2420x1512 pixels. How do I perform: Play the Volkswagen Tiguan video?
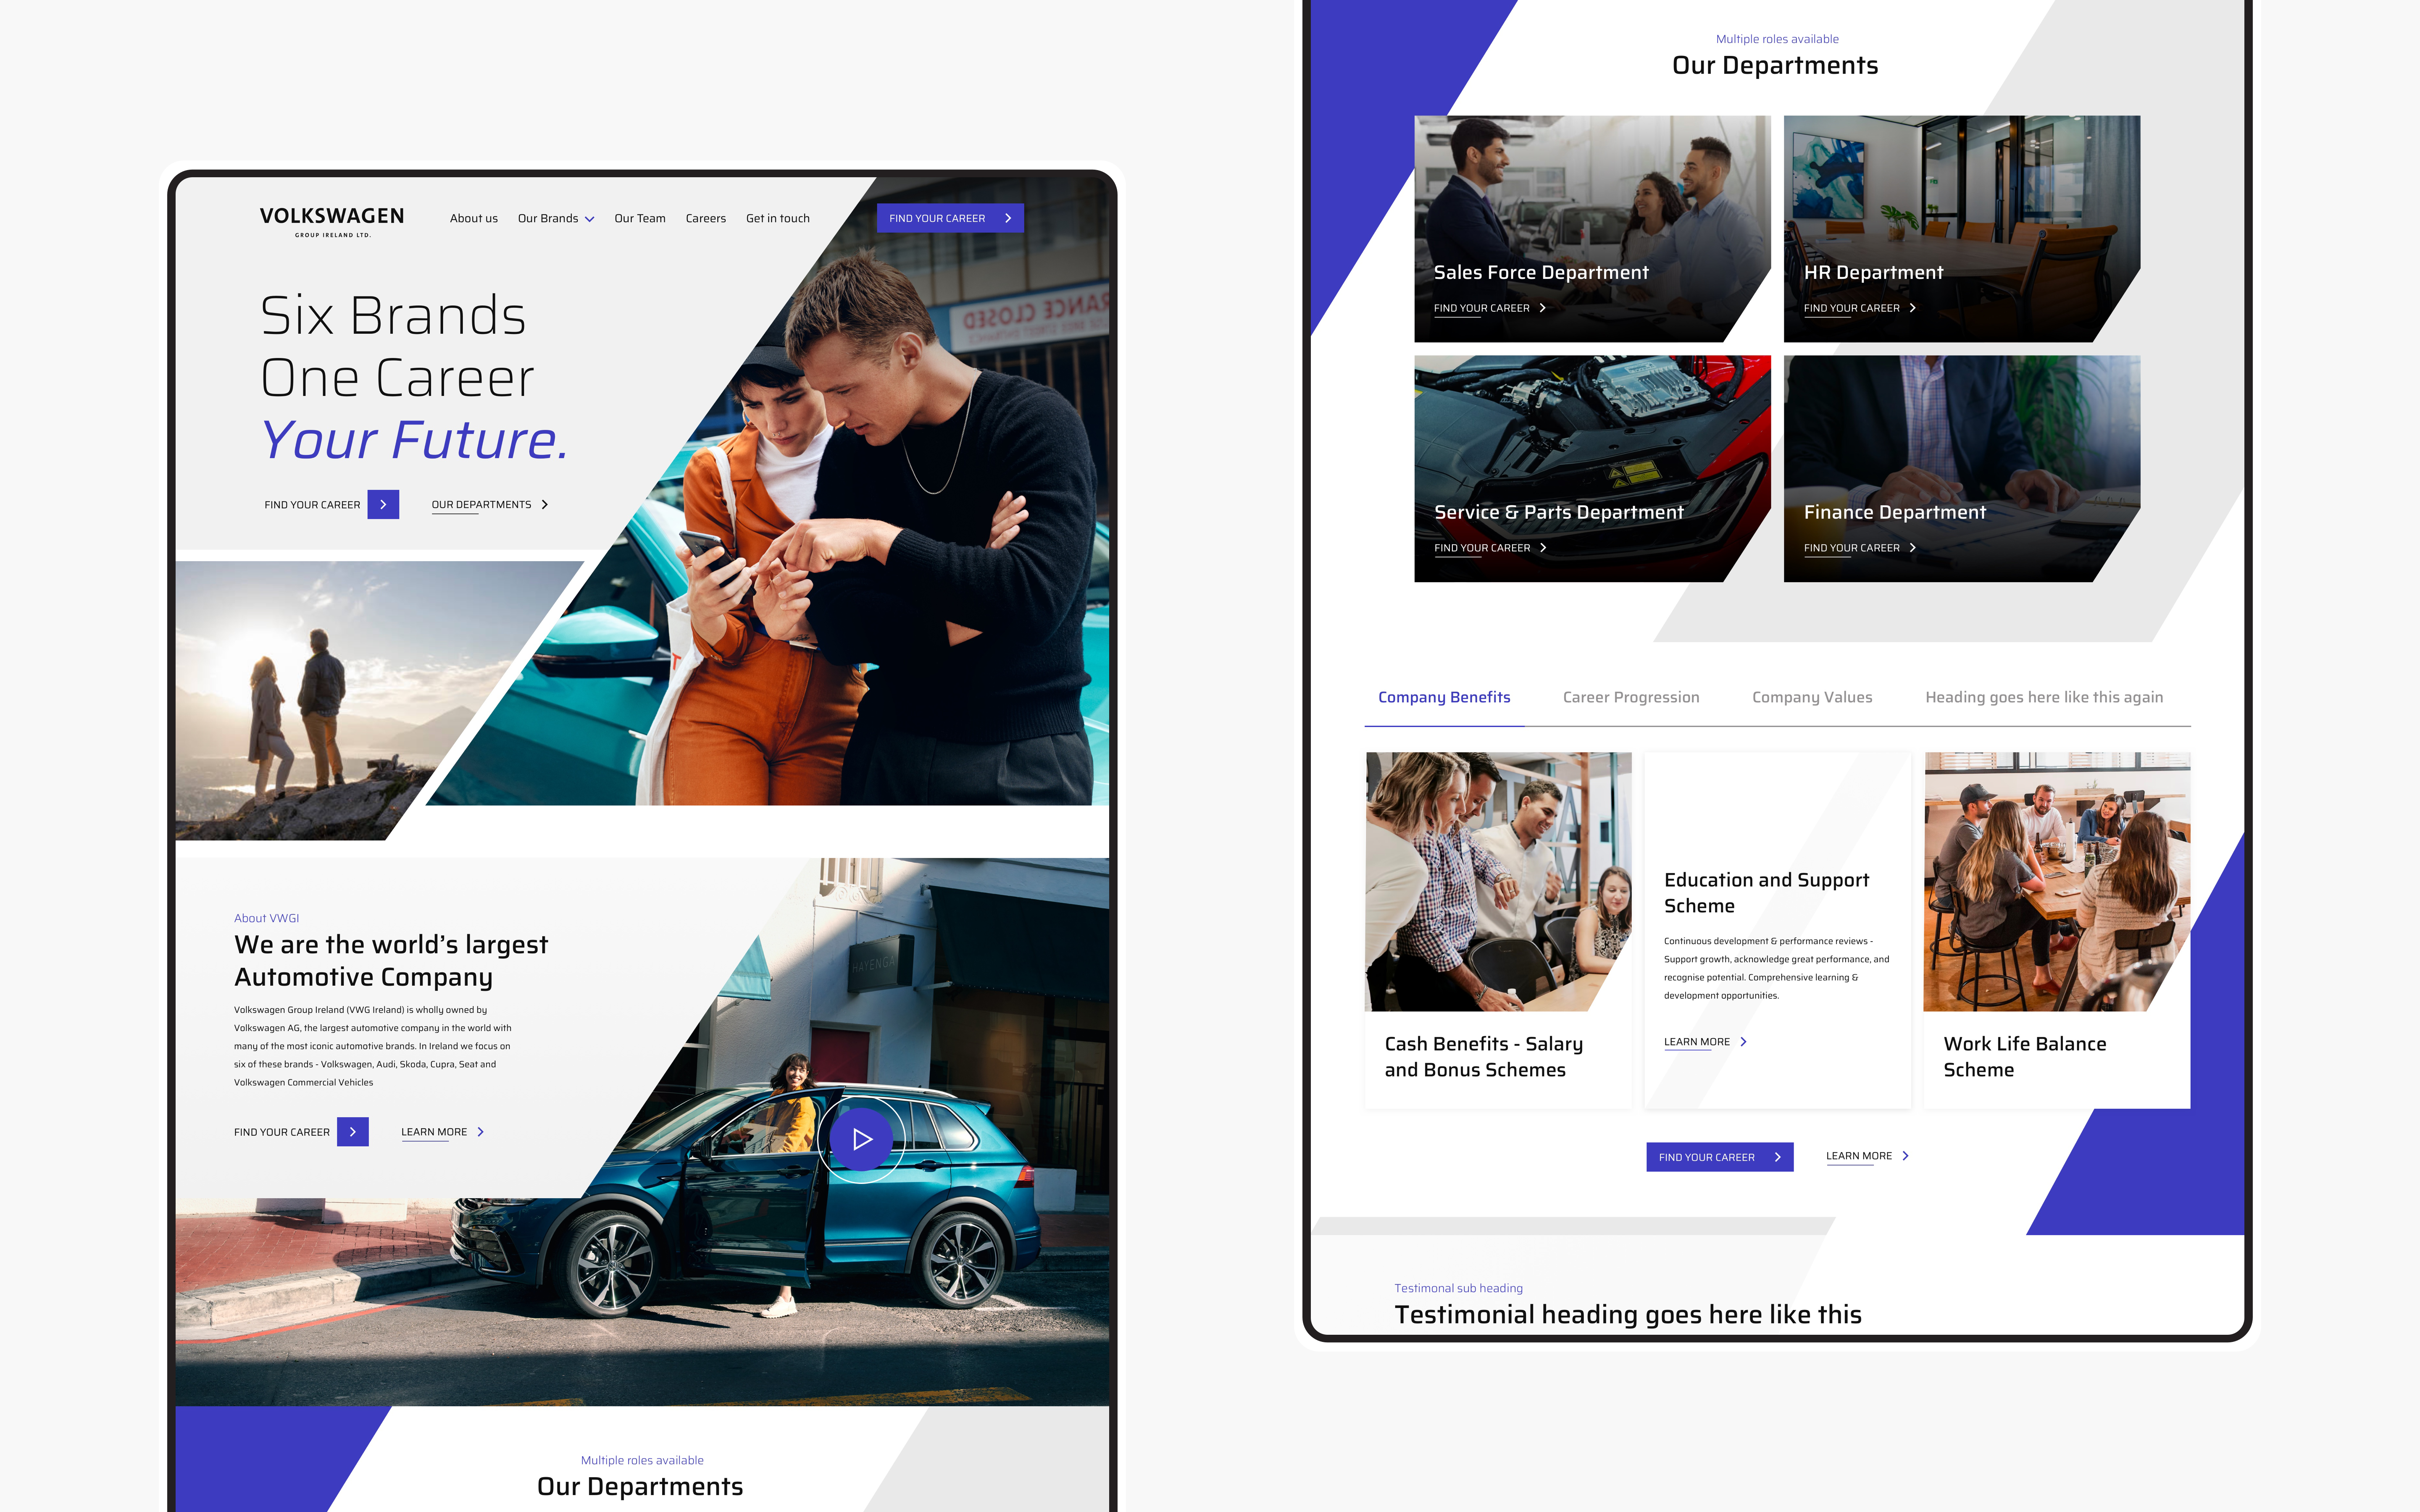tap(861, 1139)
